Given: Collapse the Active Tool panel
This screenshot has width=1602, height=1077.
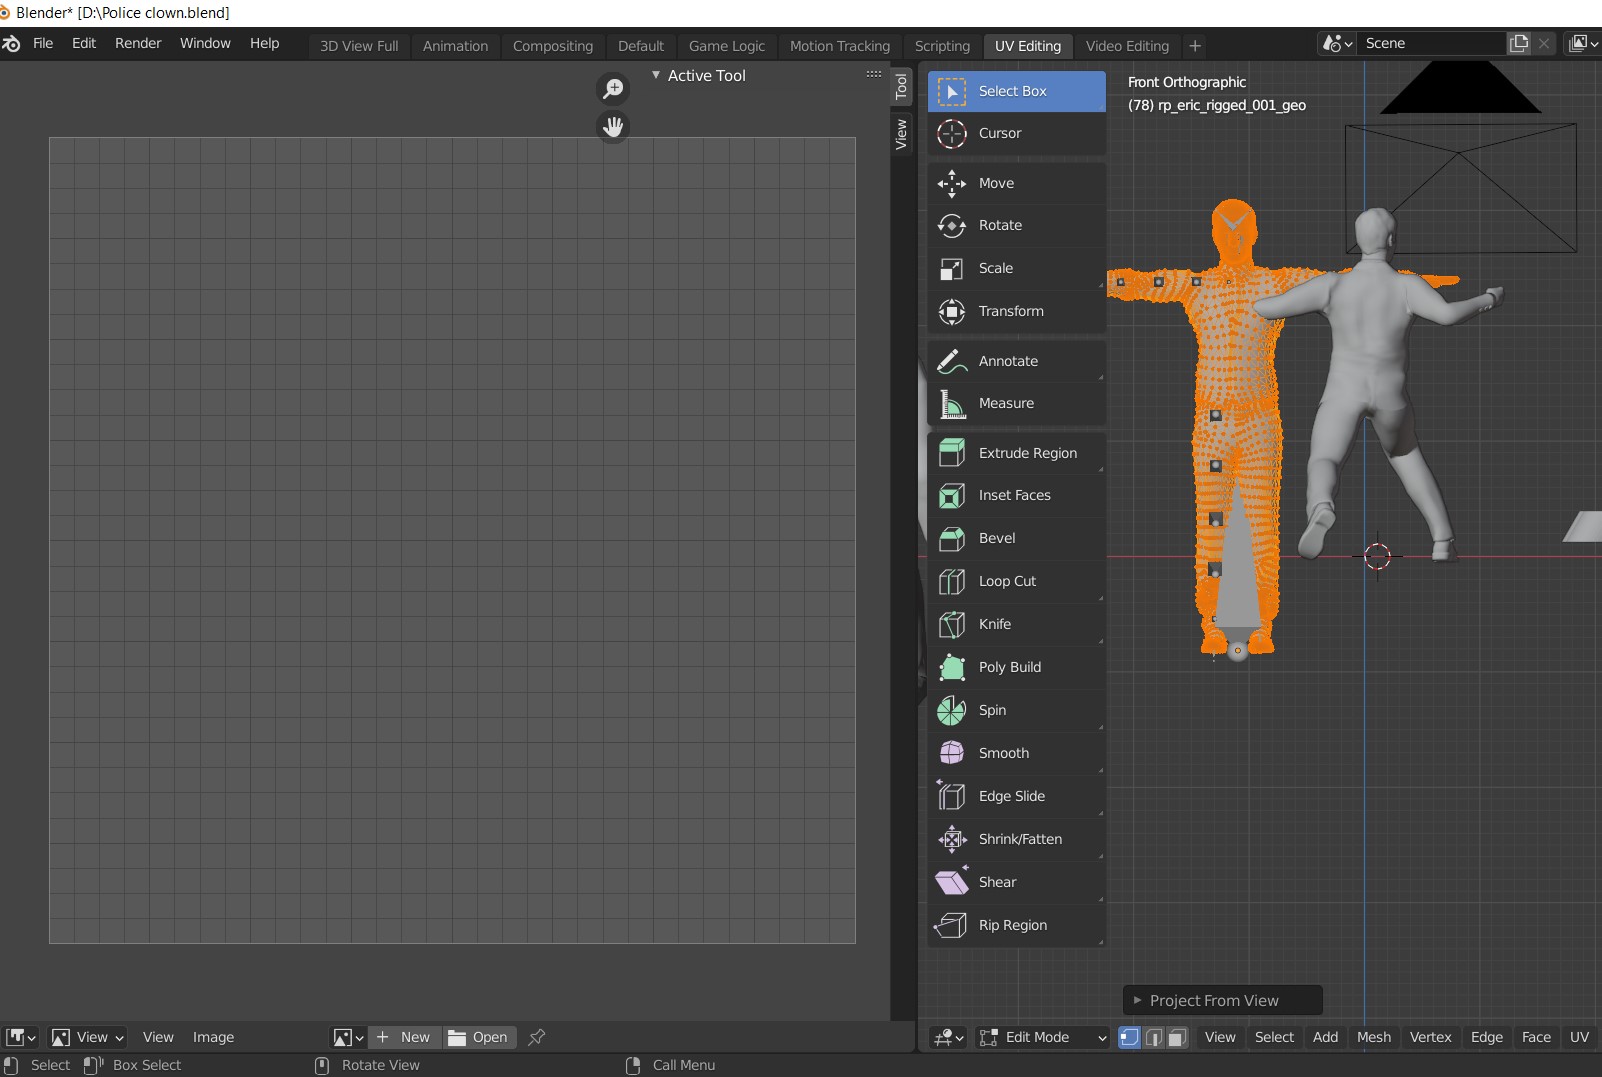Looking at the screenshot, I should (656, 75).
